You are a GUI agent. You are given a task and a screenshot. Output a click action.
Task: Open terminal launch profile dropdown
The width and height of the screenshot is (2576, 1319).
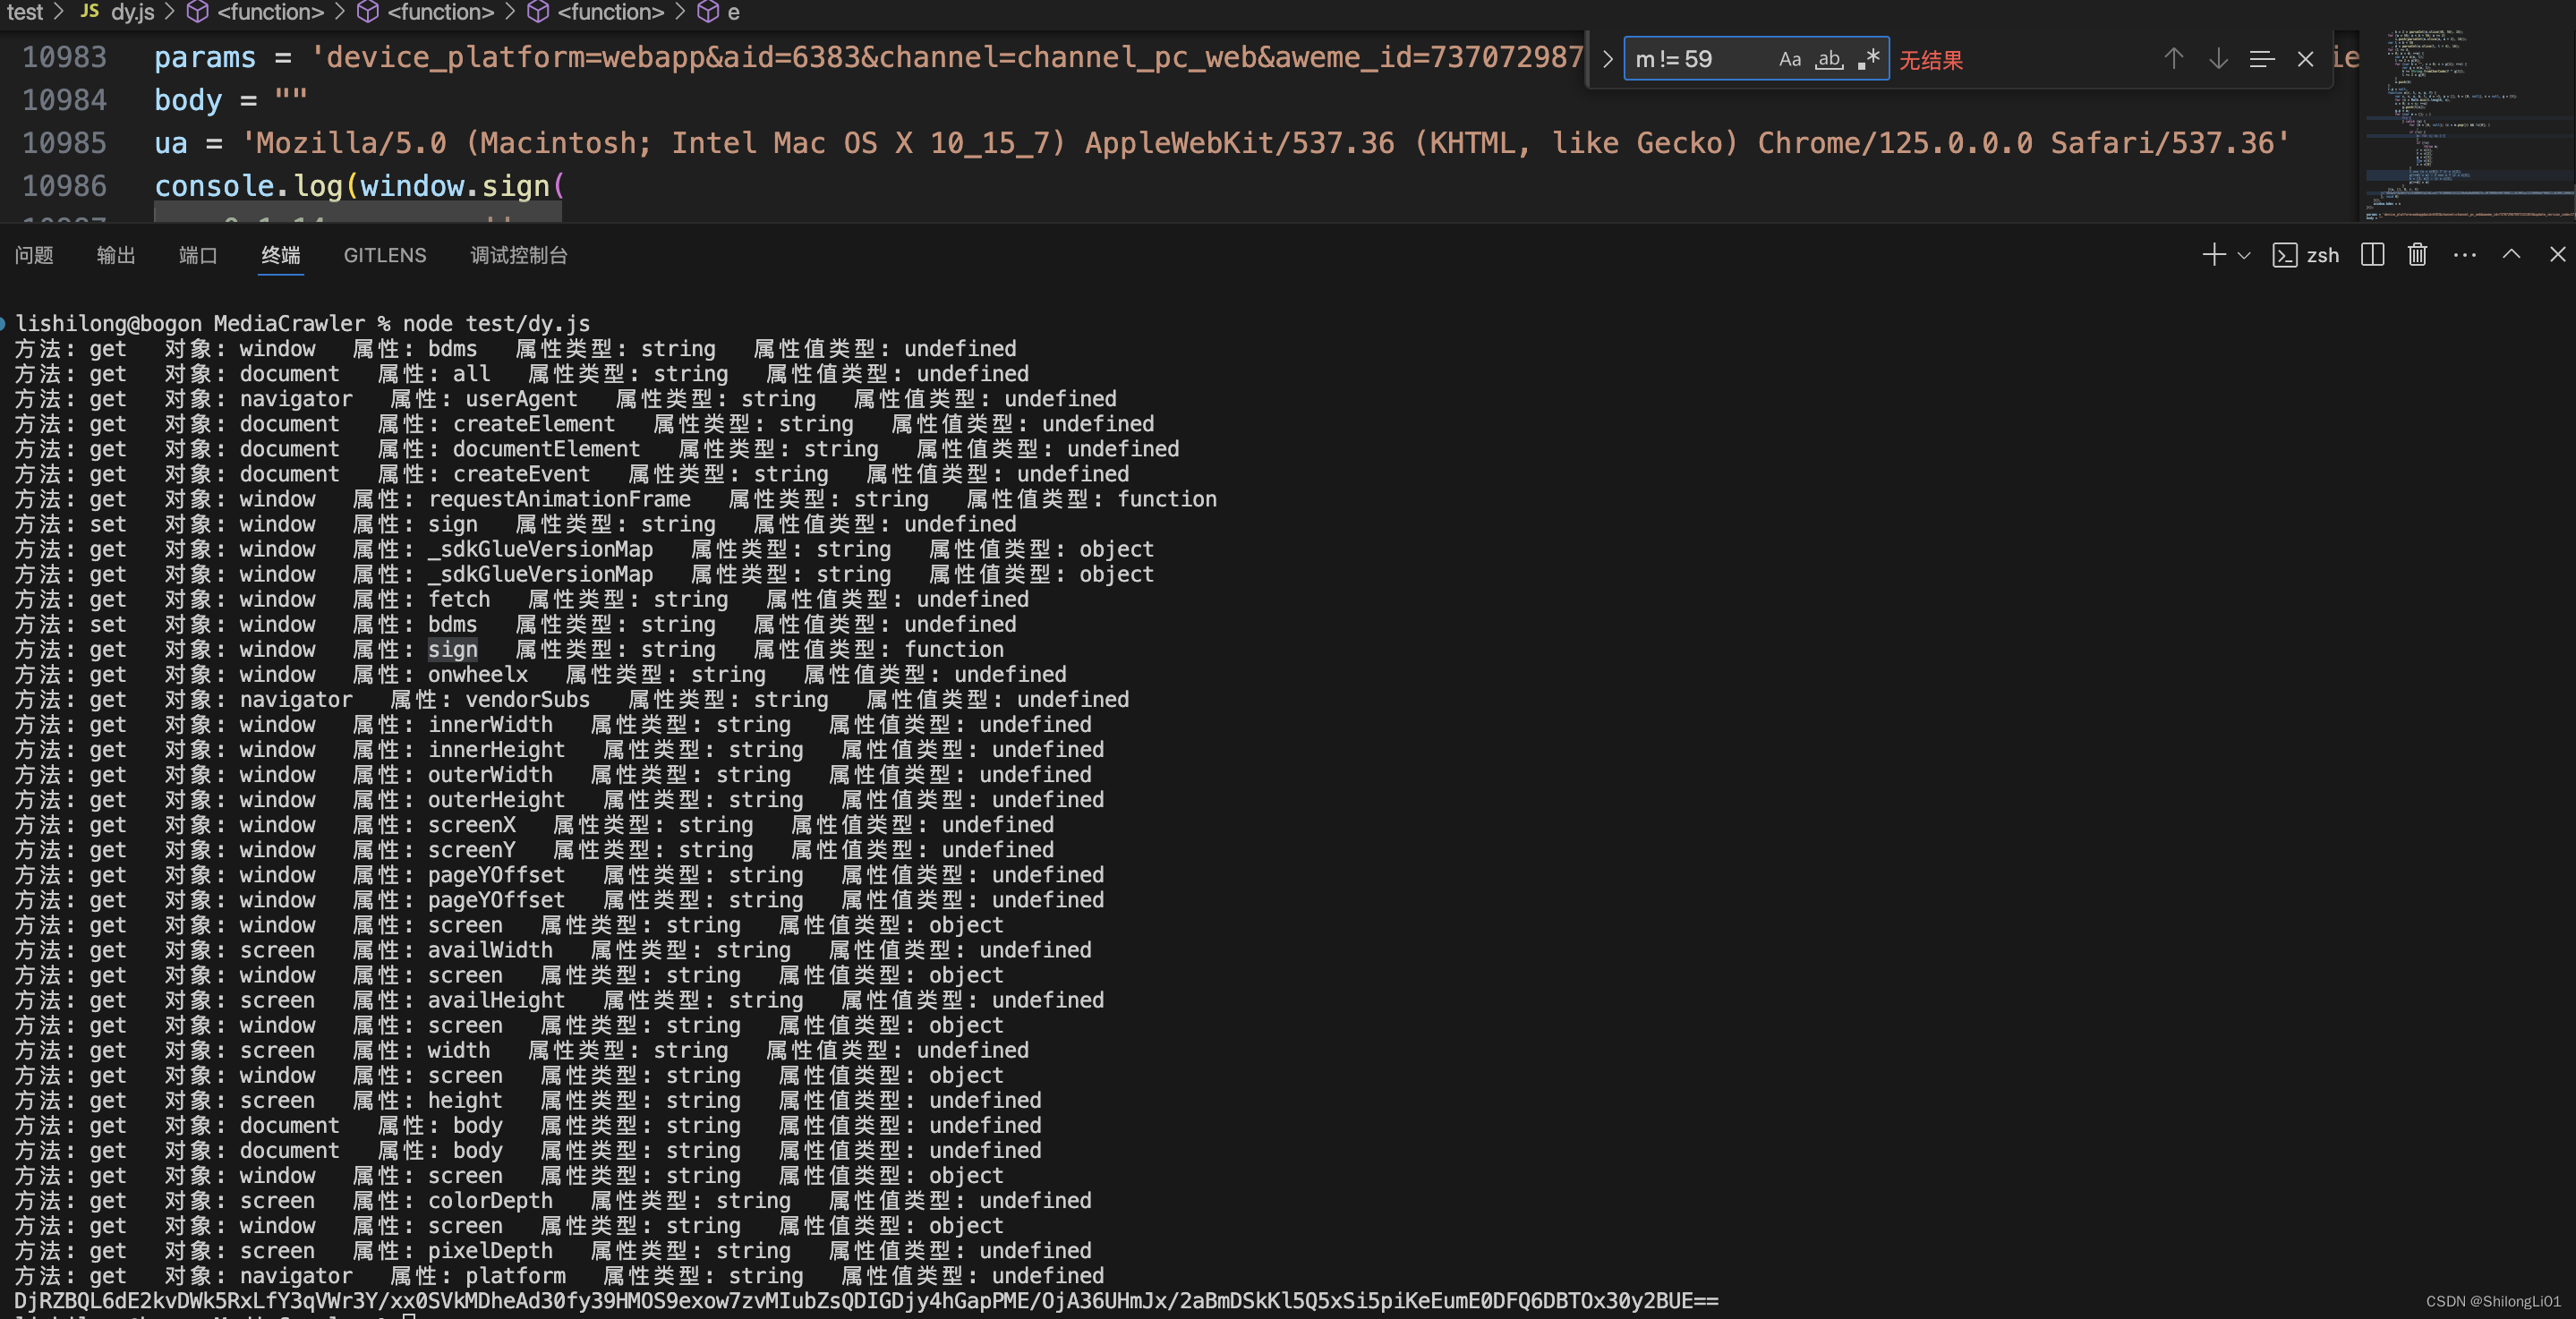[x=2244, y=255]
